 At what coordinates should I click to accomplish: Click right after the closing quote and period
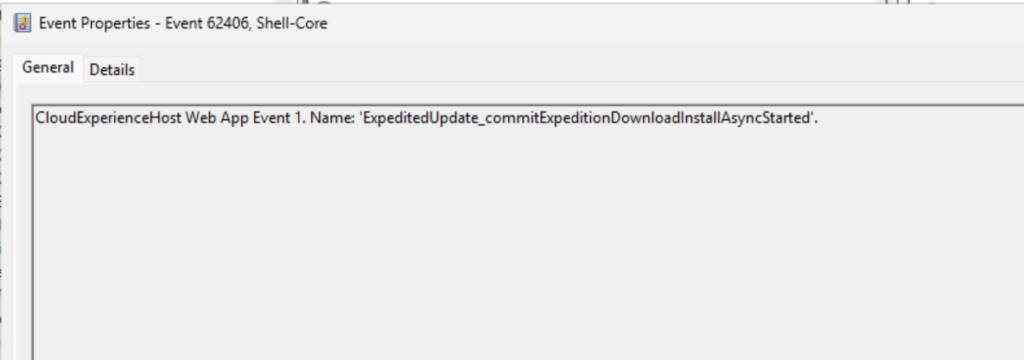tap(820, 118)
